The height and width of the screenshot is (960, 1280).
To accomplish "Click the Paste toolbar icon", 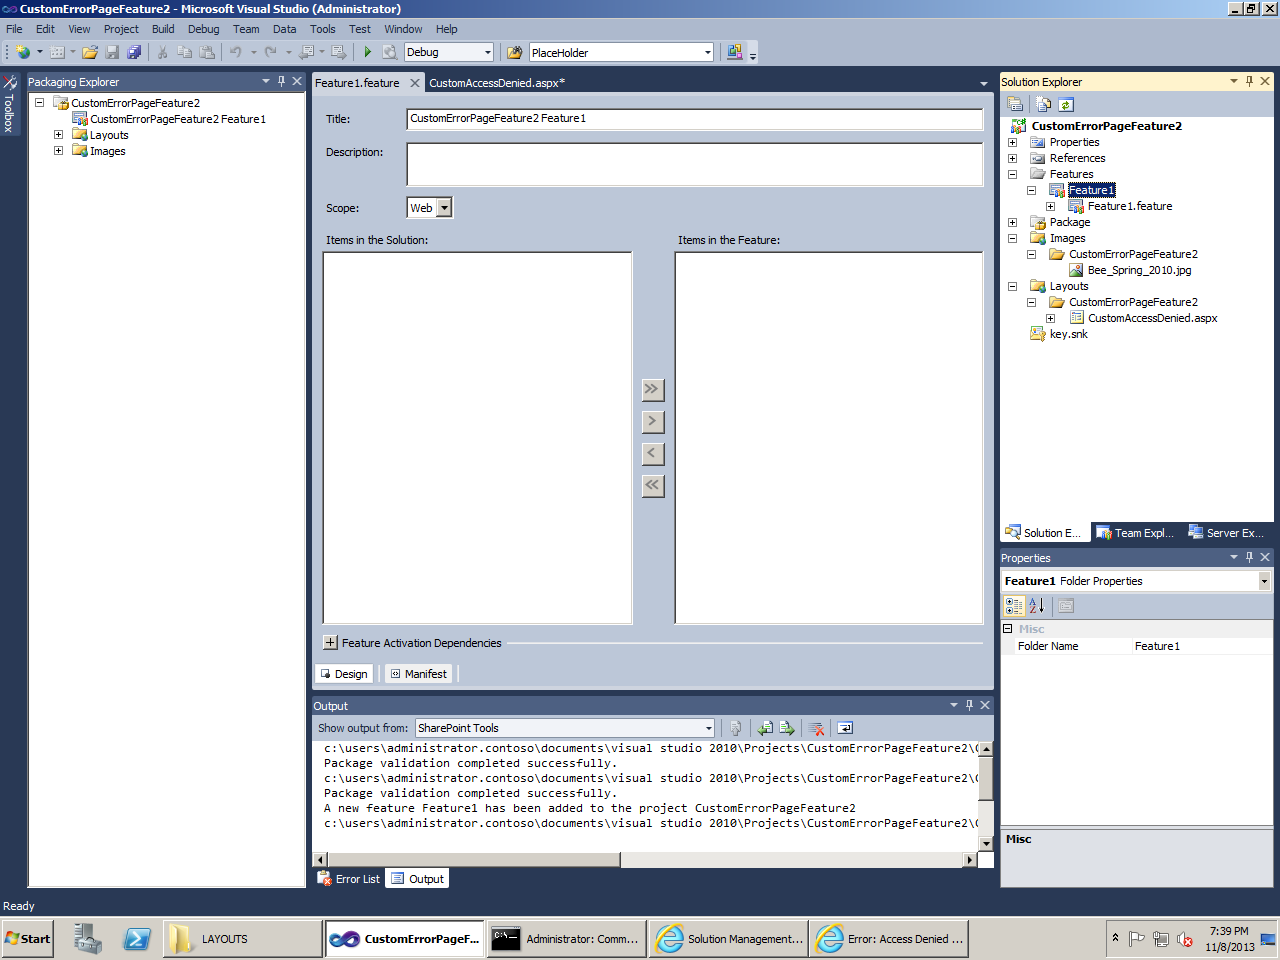I will 207,52.
